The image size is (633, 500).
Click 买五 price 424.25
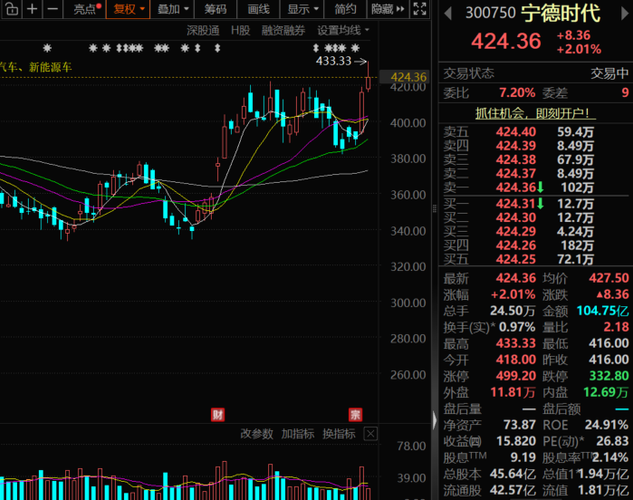click(516, 259)
